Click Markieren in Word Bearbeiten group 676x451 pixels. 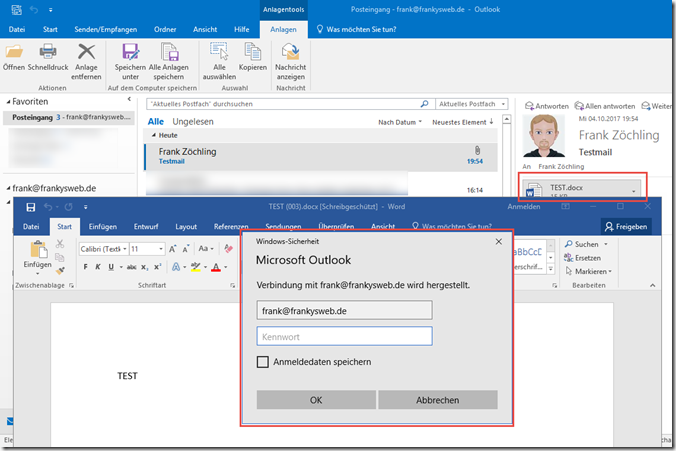(x=588, y=271)
